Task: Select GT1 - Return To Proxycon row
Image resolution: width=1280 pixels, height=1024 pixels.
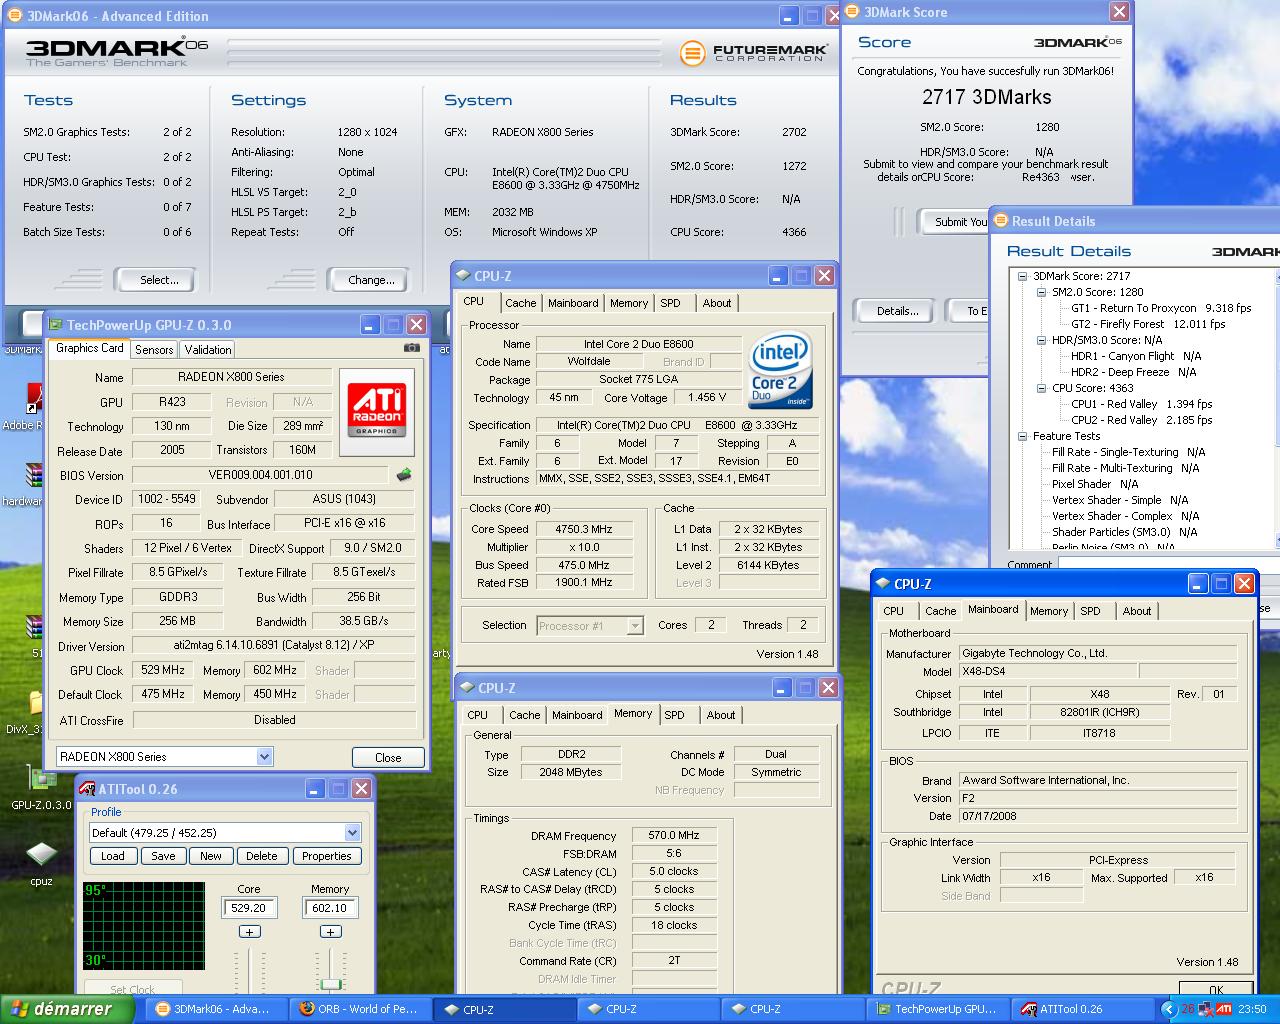Action: tap(1161, 308)
